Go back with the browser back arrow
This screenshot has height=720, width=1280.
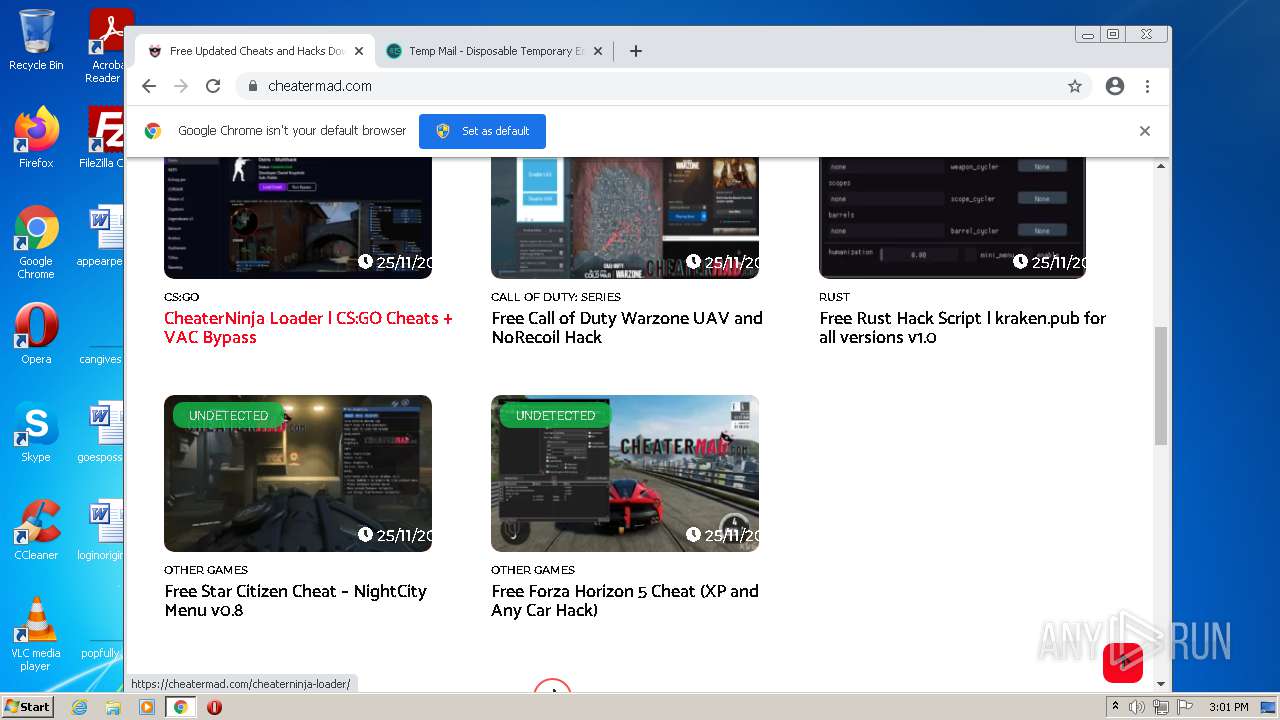pyautogui.click(x=149, y=86)
